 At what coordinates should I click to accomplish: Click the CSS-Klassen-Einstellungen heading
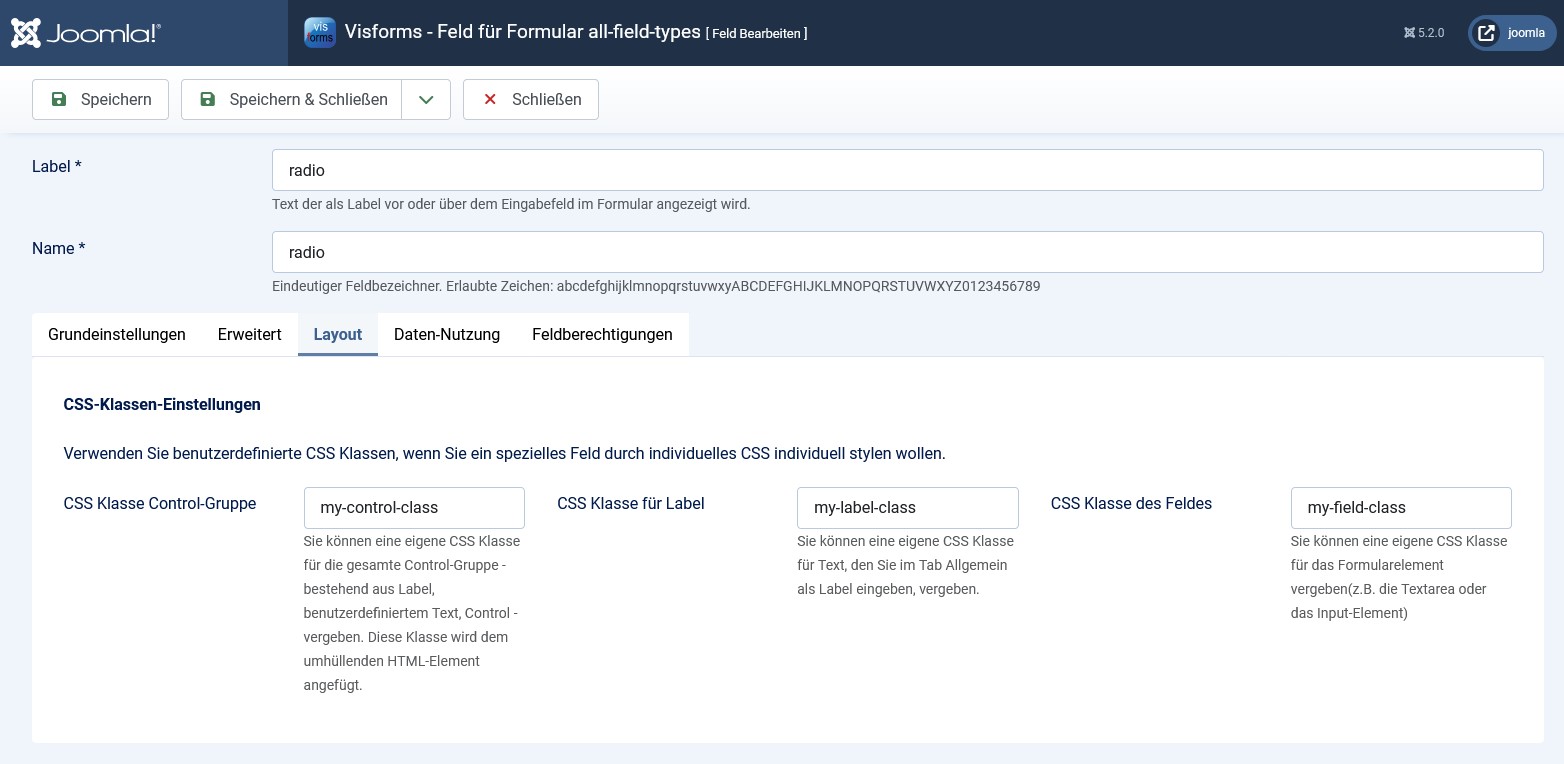162,404
